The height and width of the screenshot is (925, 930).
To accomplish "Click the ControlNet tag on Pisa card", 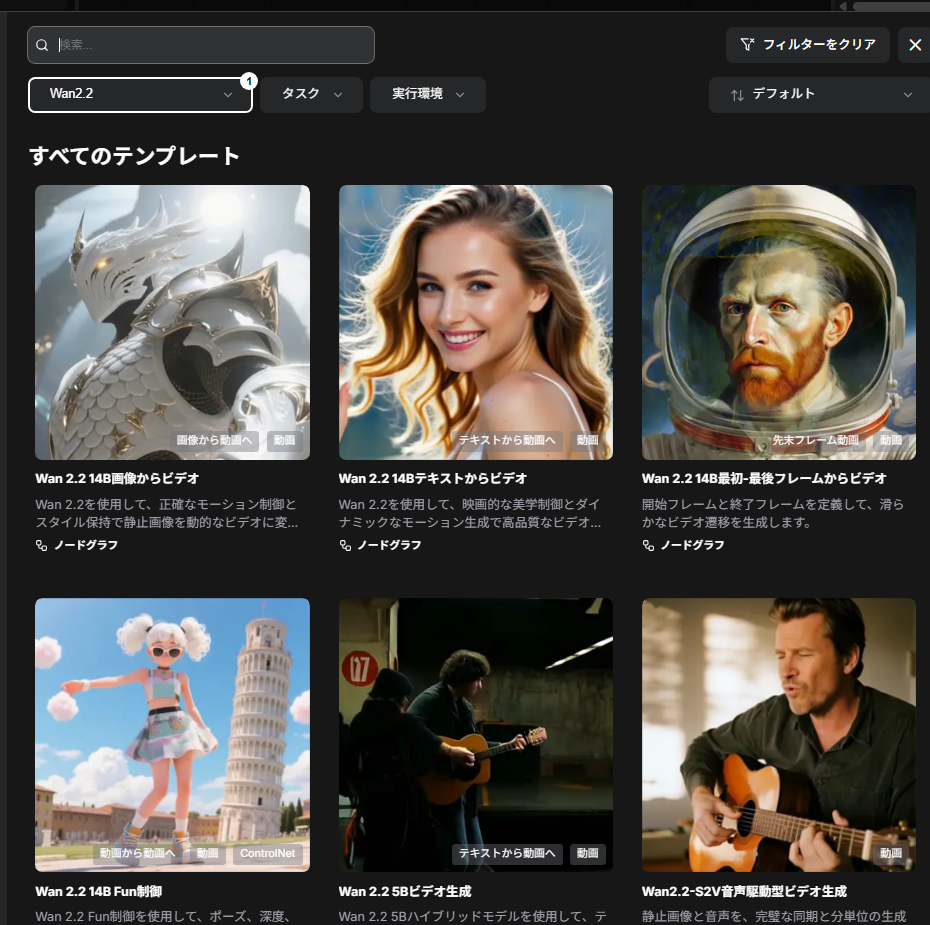I will [267, 853].
